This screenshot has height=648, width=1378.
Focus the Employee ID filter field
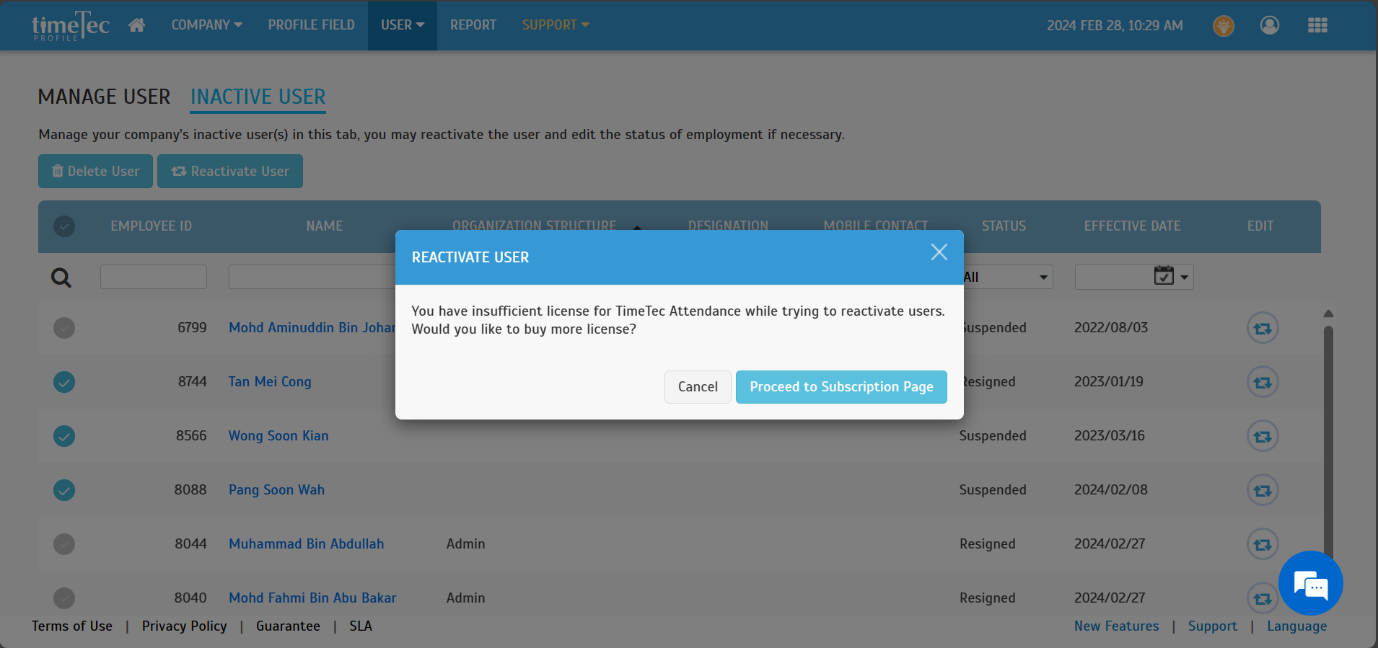pos(153,277)
